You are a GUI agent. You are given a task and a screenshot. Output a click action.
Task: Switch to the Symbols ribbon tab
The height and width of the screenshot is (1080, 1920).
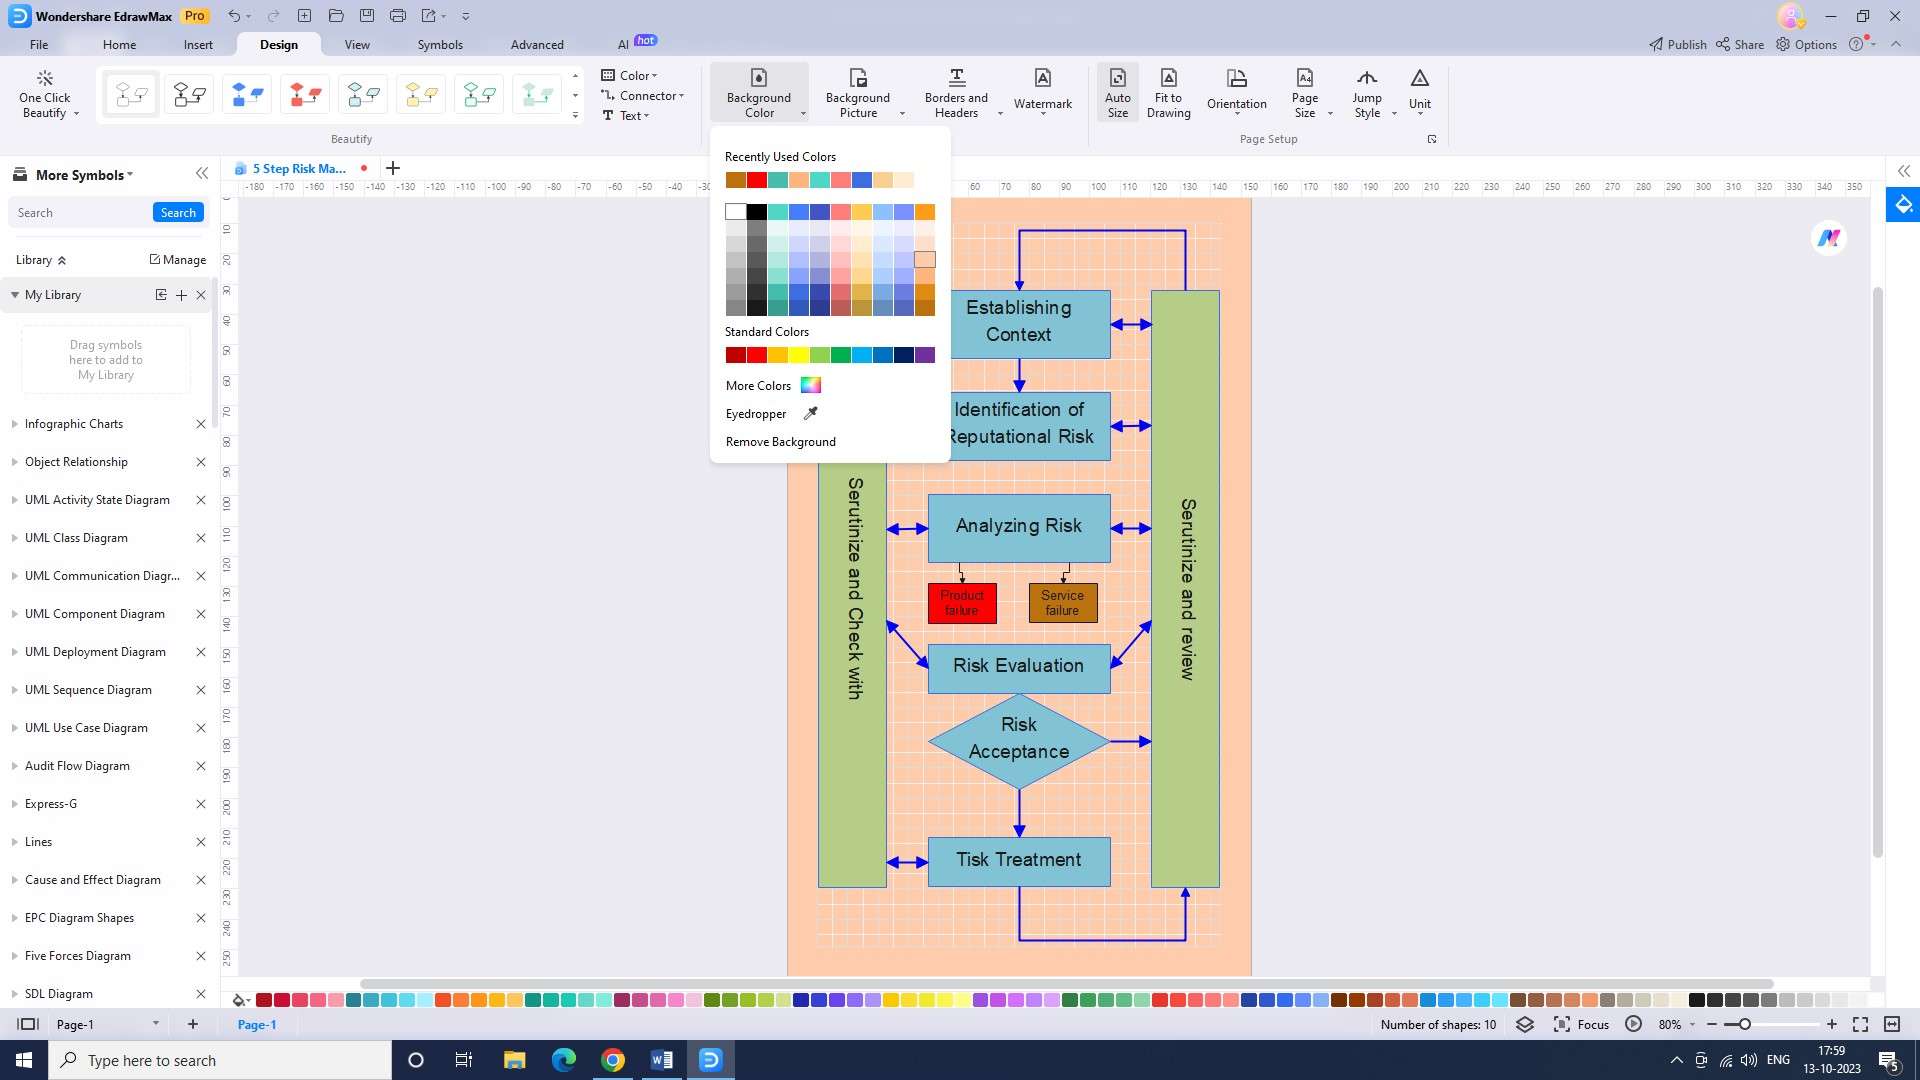coord(440,45)
